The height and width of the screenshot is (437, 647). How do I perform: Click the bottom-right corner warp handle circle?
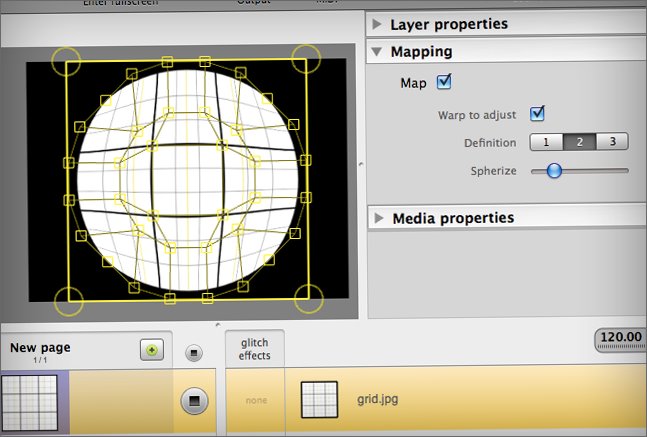[x=309, y=298]
